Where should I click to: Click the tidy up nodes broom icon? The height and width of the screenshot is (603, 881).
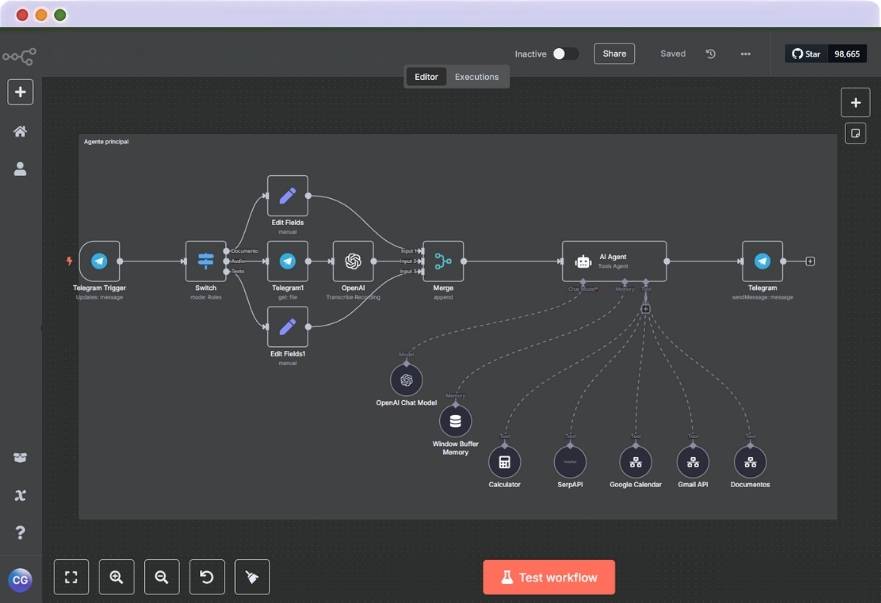[252, 577]
